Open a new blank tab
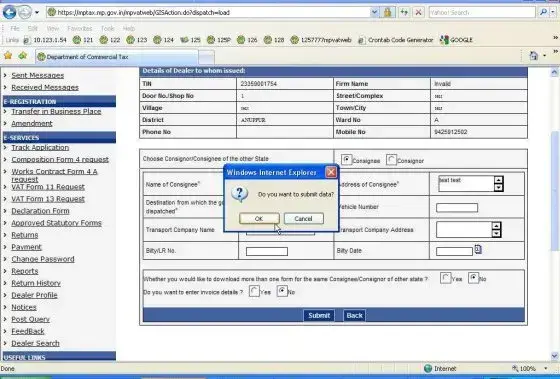 pos(206,57)
